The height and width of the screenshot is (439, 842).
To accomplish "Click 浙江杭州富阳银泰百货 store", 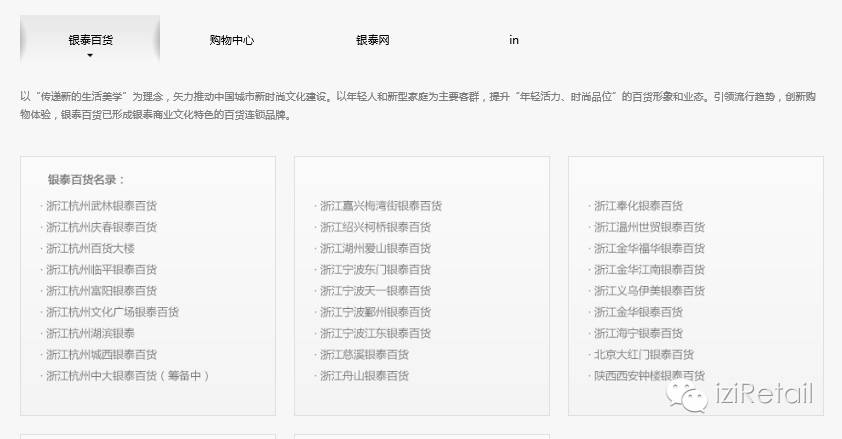I will [x=101, y=291].
